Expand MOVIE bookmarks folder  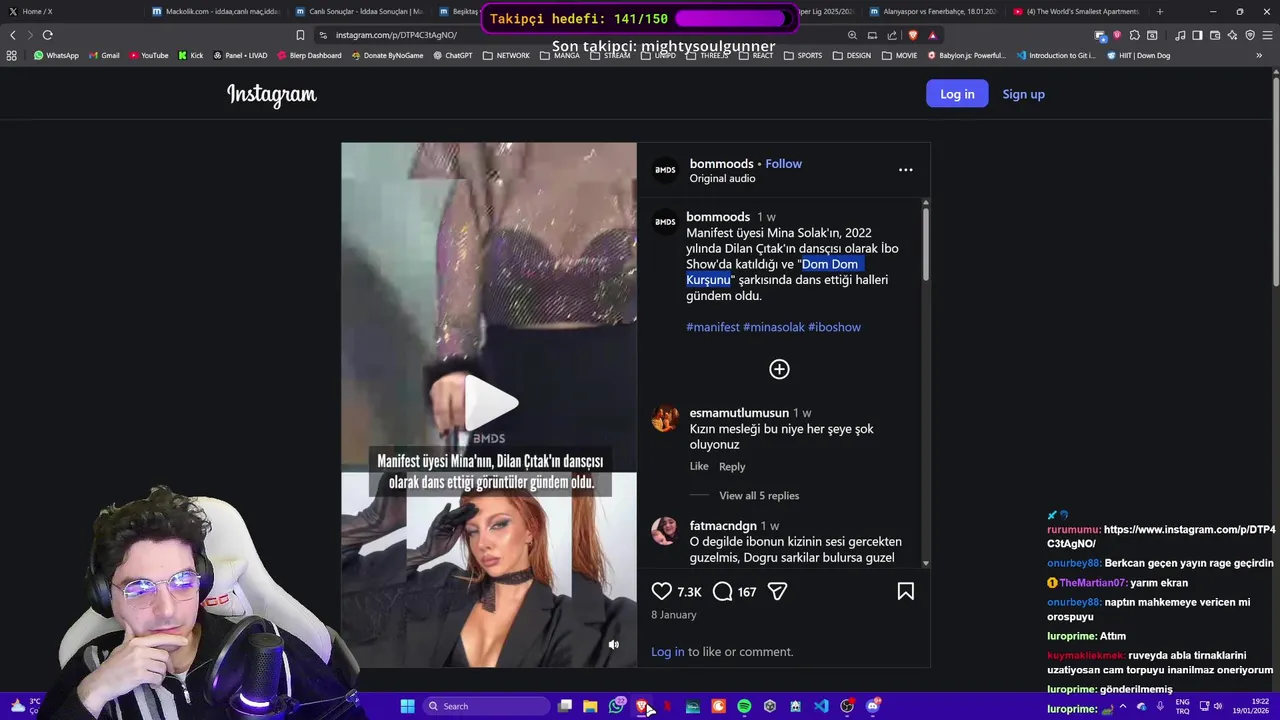tap(899, 55)
